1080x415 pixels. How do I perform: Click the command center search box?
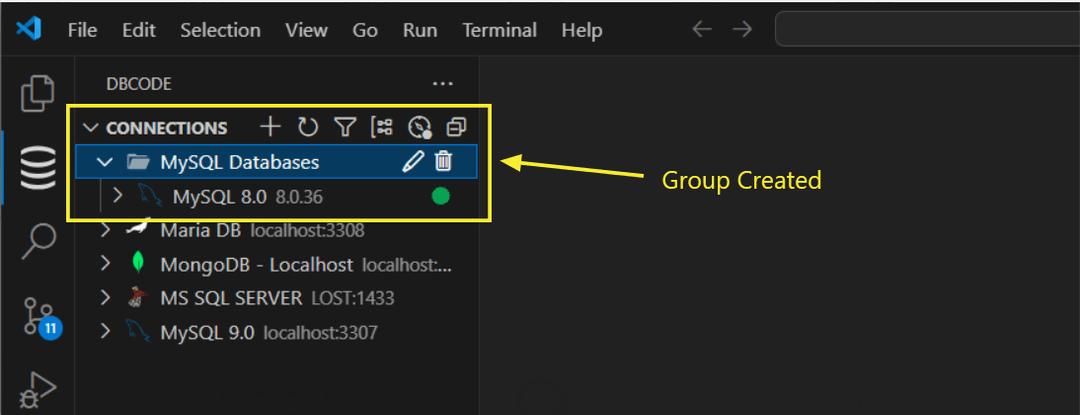[927, 30]
